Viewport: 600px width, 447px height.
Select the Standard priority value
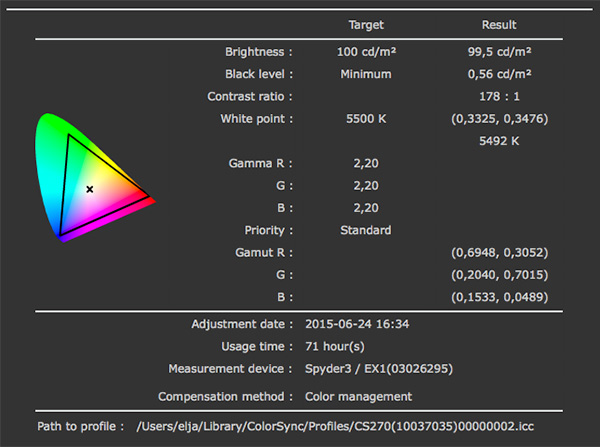point(366,230)
